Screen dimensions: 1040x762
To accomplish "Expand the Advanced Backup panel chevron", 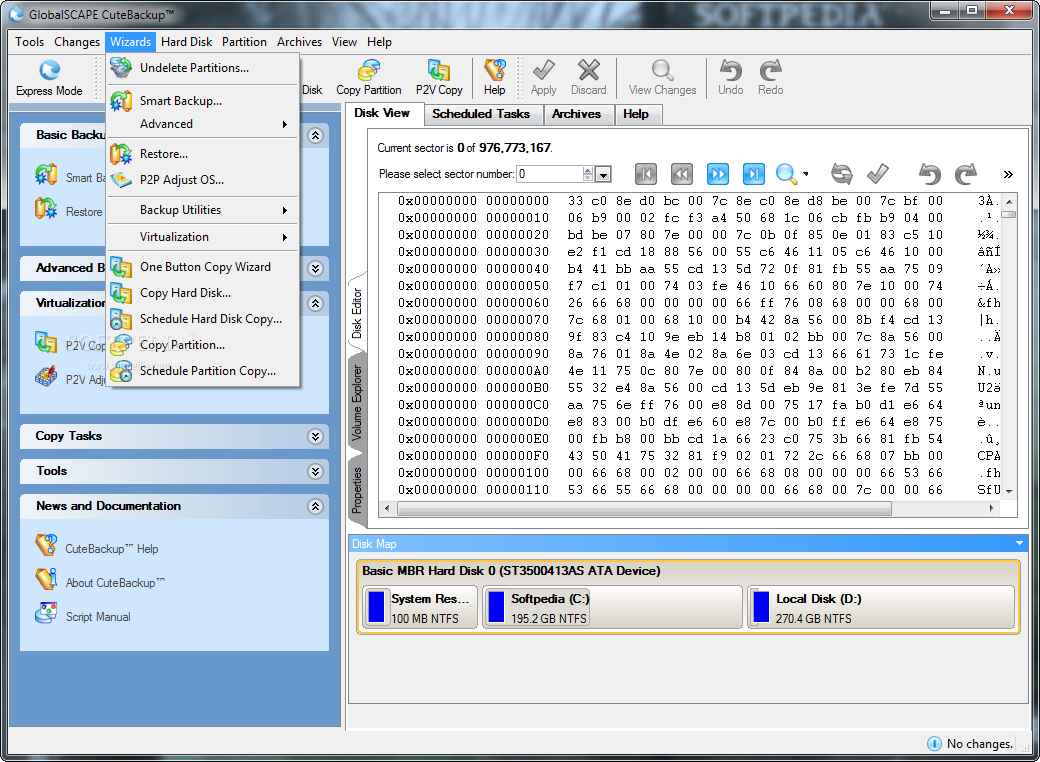I will (316, 269).
